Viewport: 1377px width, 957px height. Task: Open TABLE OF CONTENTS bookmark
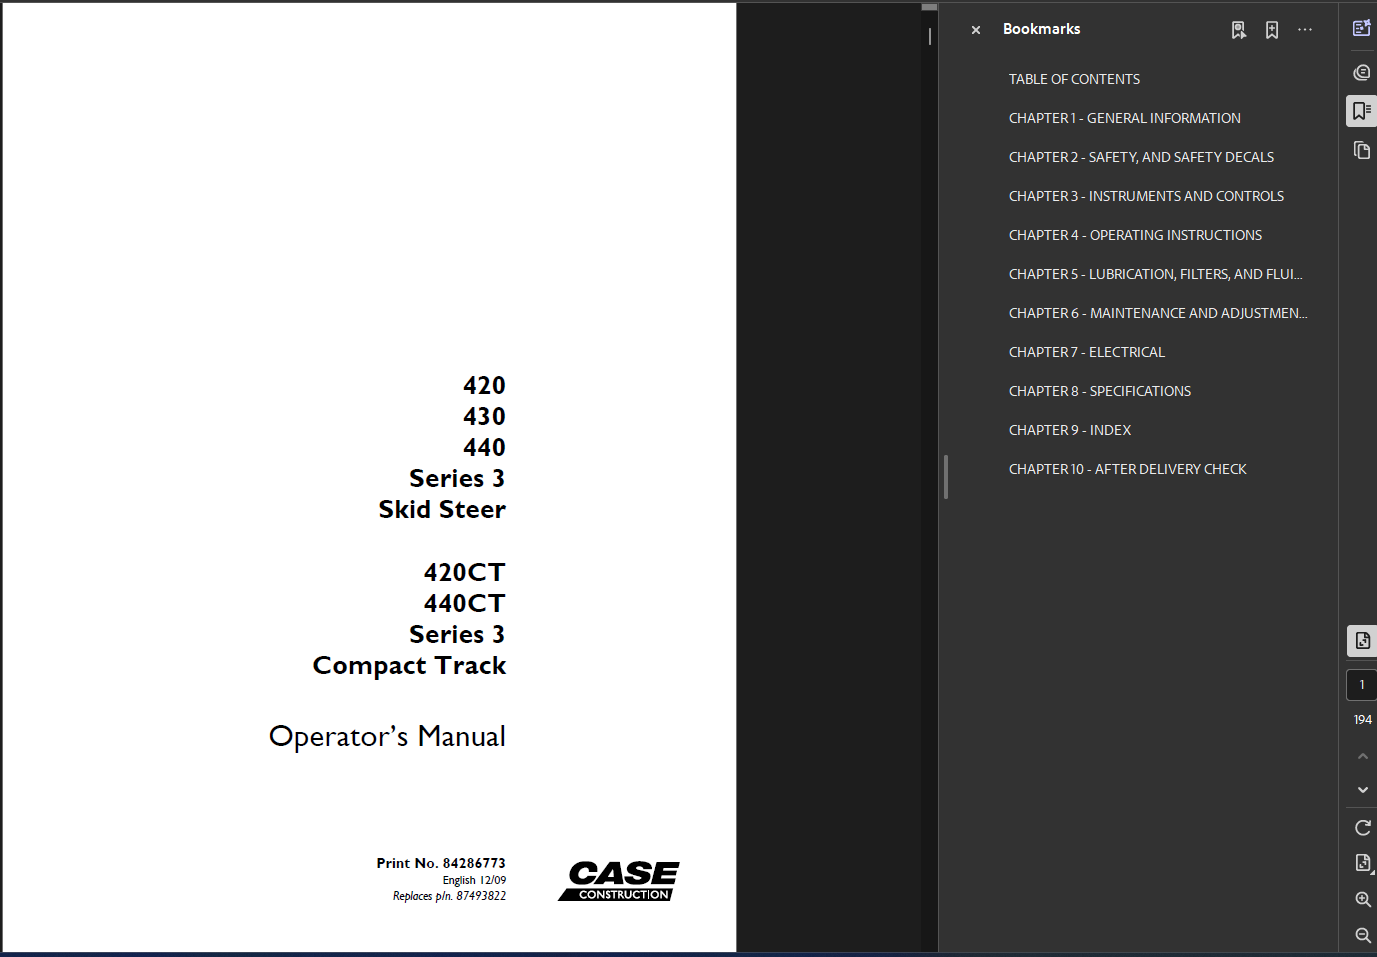click(x=1074, y=79)
